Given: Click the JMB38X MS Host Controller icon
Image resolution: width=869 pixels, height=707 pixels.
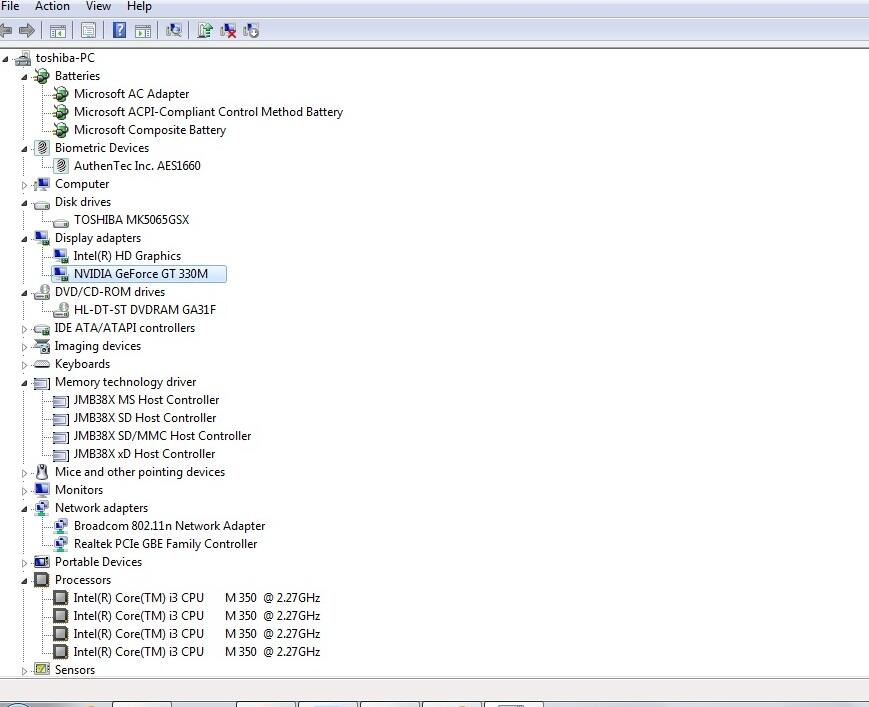Looking at the screenshot, I should click(61, 401).
